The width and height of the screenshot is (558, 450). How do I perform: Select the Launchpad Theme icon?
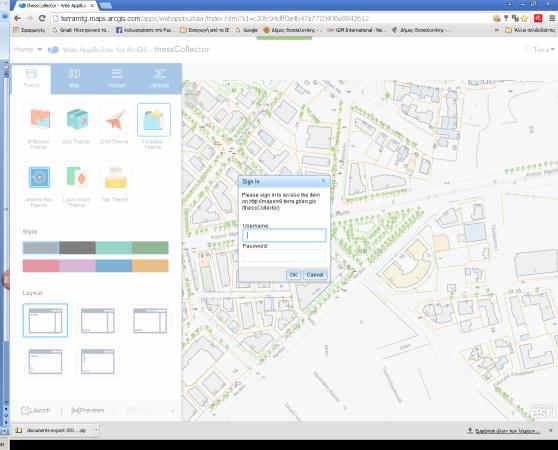pyautogui.click(x=77, y=177)
